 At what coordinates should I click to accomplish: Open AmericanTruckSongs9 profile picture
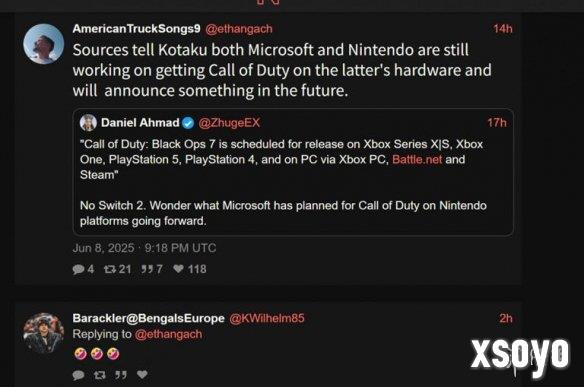point(44,44)
